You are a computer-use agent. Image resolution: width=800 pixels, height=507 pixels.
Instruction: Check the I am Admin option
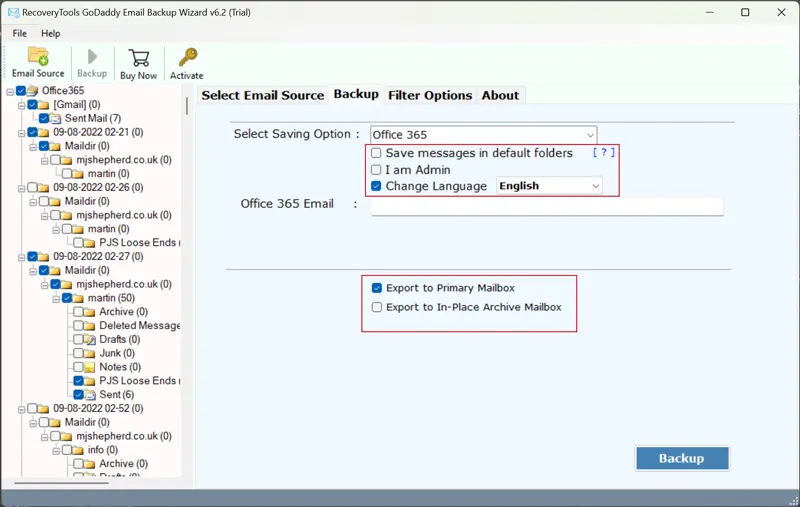pyautogui.click(x=376, y=170)
